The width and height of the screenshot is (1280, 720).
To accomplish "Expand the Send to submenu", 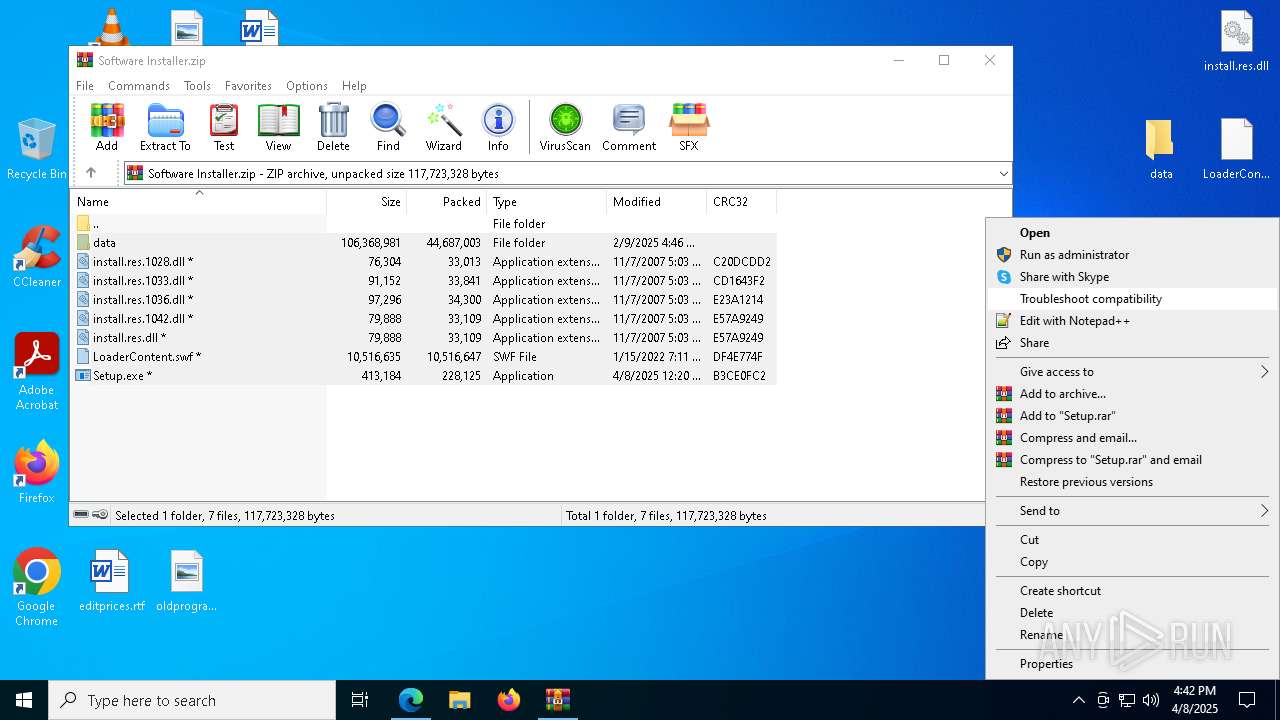I will point(1132,510).
